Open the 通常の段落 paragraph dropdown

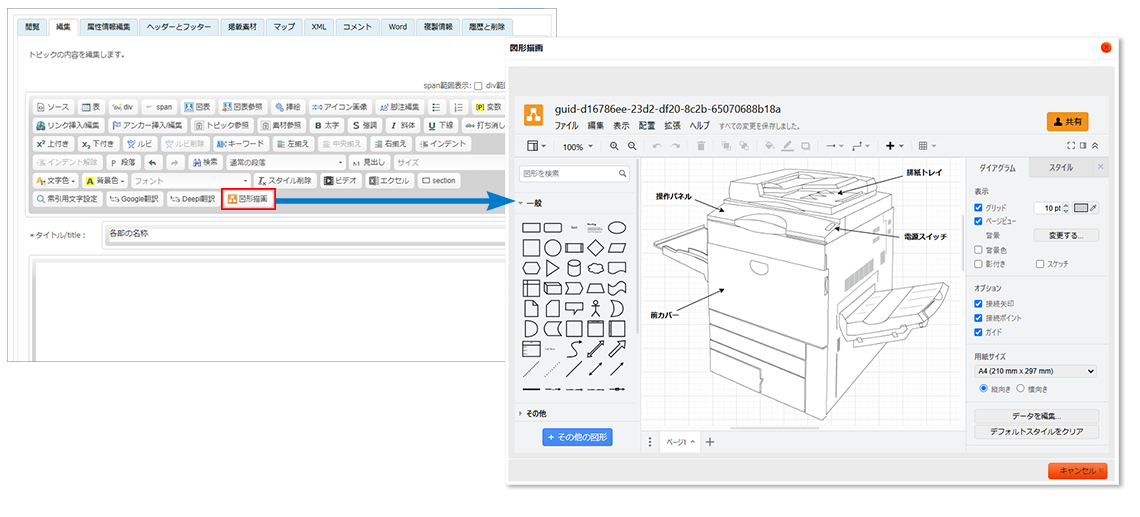(x=286, y=162)
